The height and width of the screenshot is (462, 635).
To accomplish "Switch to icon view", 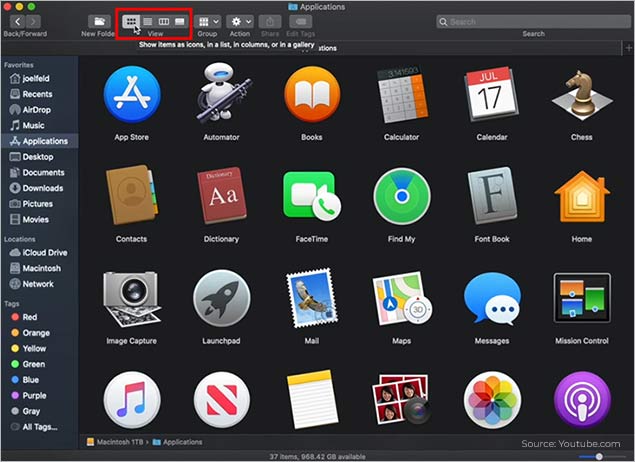I will point(131,21).
